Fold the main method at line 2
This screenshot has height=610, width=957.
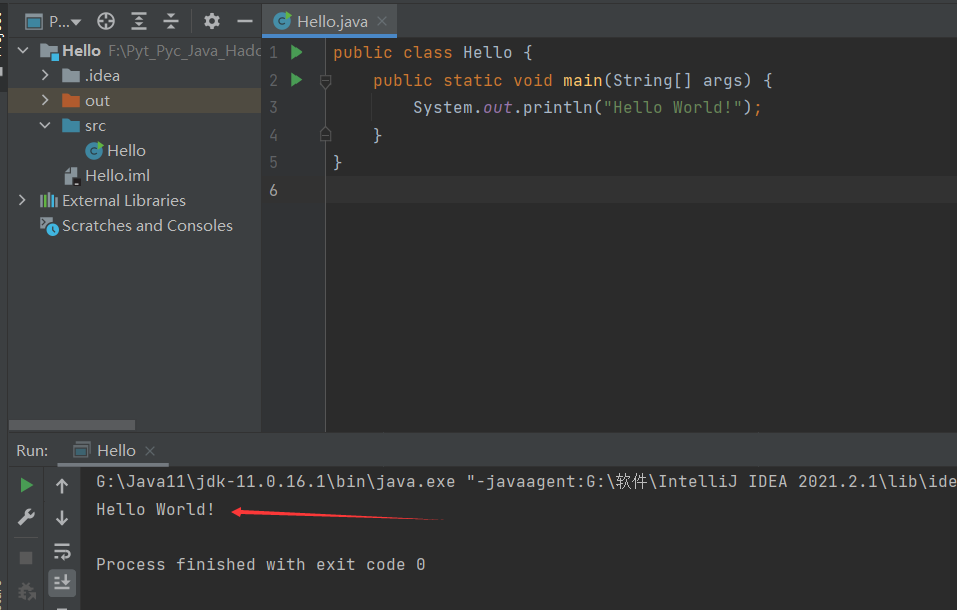pos(325,81)
